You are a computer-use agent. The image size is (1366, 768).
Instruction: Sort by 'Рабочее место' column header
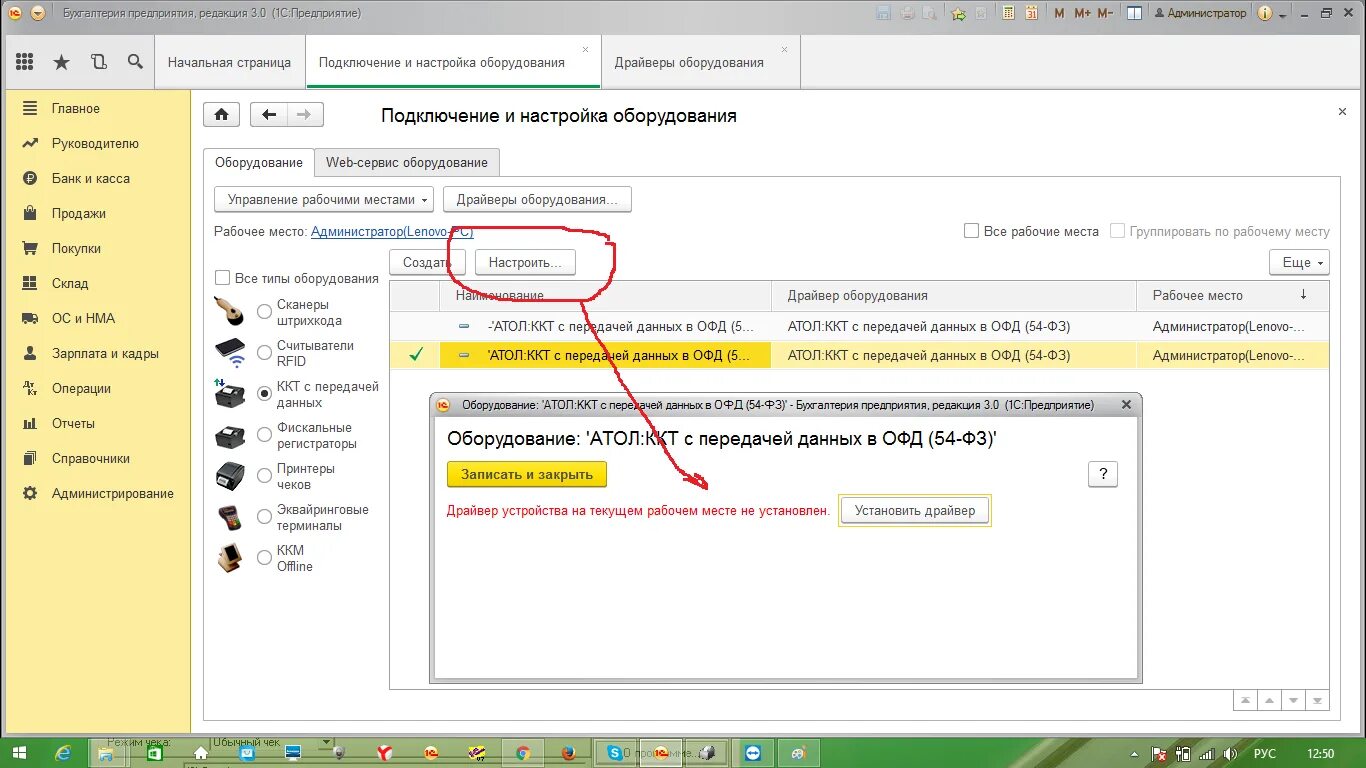(x=1233, y=295)
